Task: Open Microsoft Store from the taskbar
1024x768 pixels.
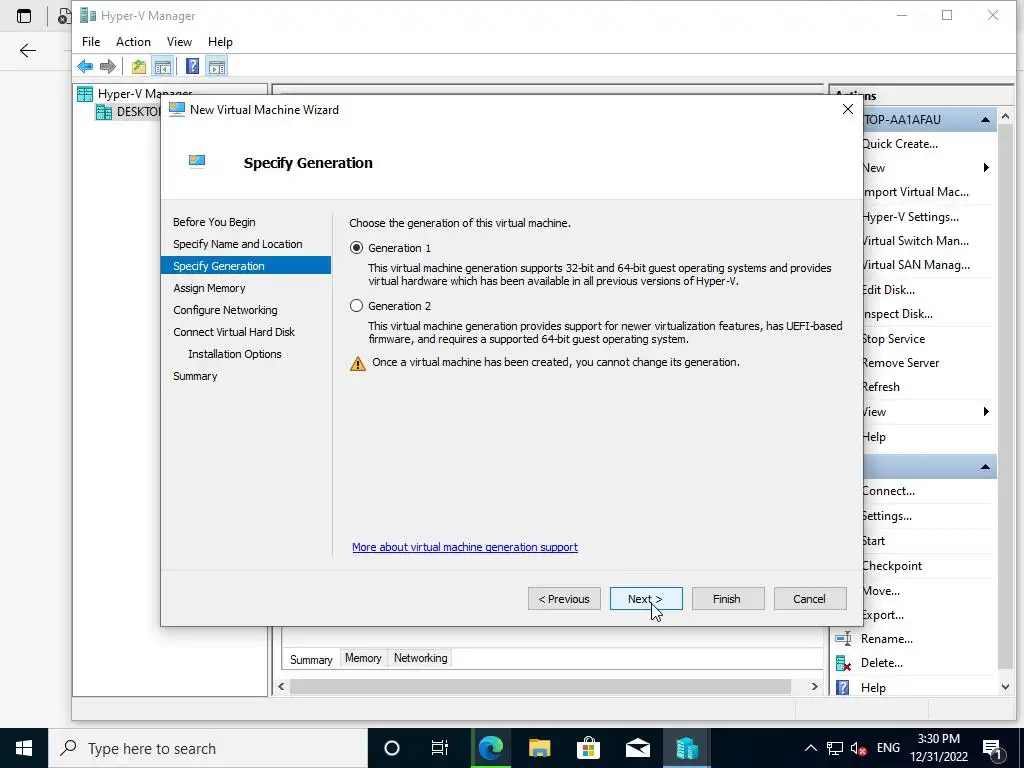Action: (588, 748)
